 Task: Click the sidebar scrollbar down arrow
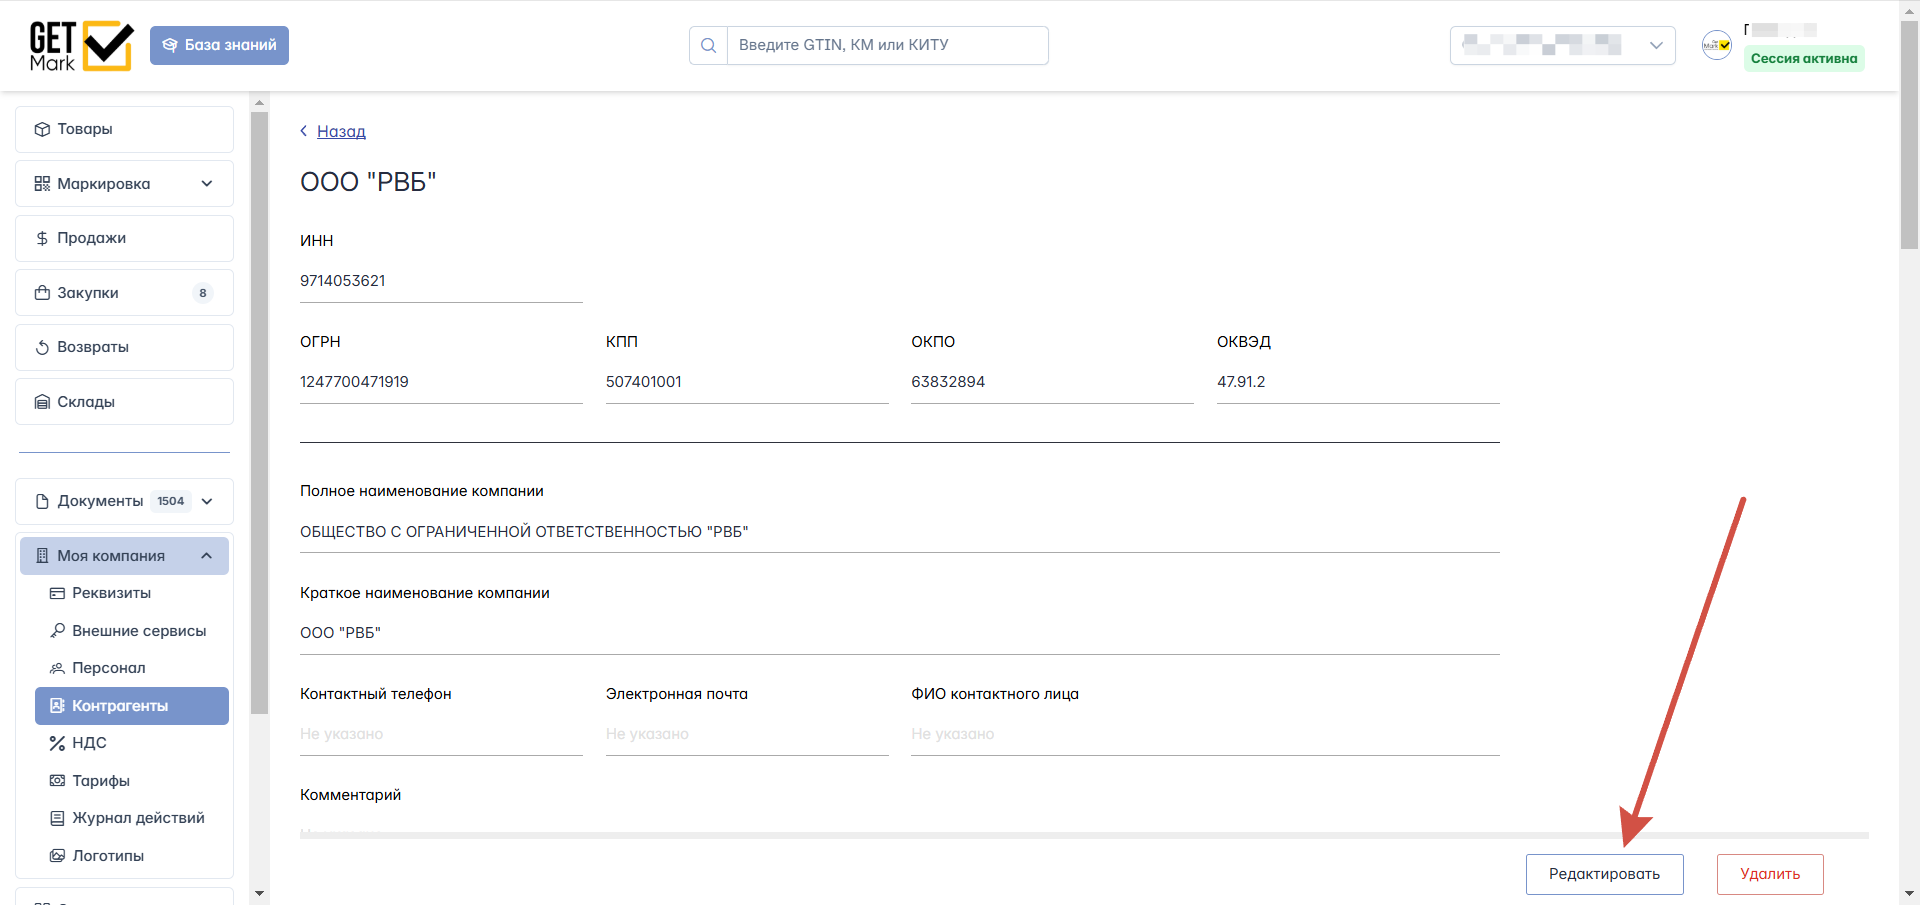(259, 894)
